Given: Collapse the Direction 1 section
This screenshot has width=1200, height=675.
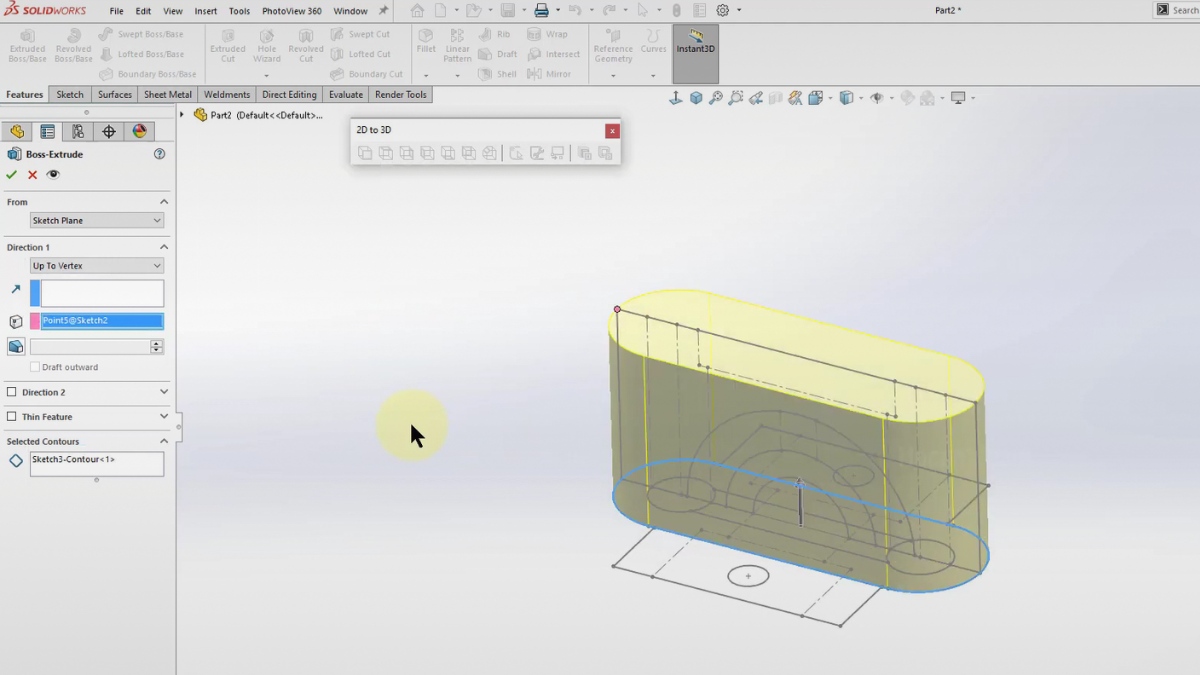Looking at the screenshot, I should 164,247.
